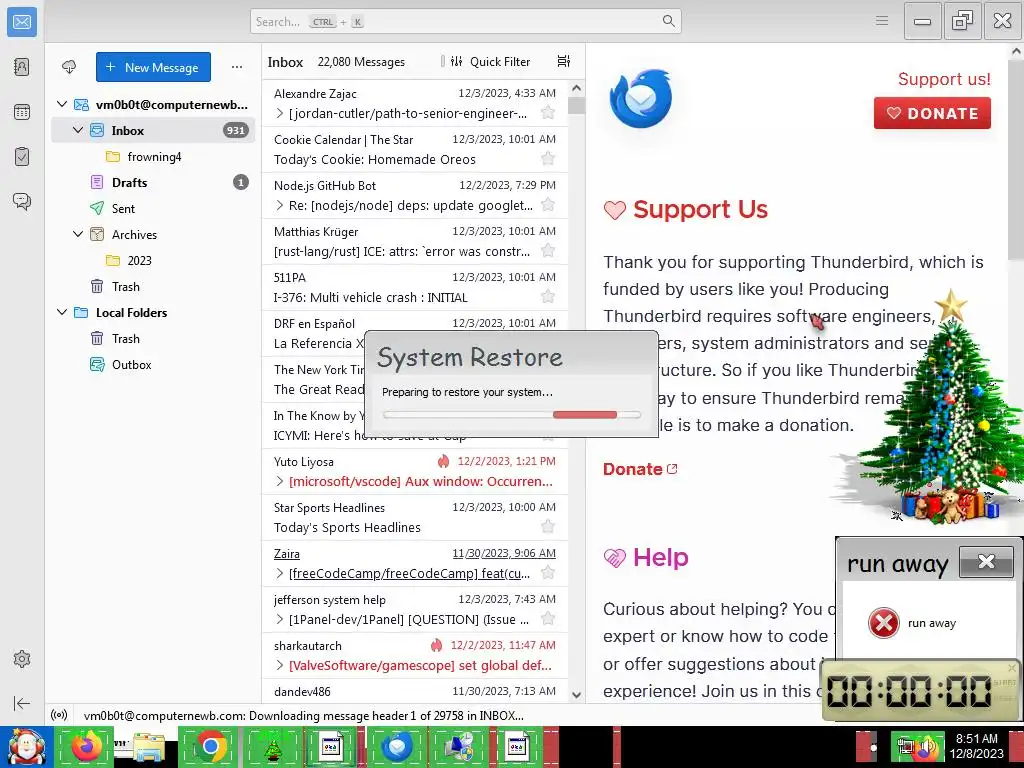Collapse the Archives folder chevron
This screenshot has width=1024, height=768.
click(x=78, y=234)
